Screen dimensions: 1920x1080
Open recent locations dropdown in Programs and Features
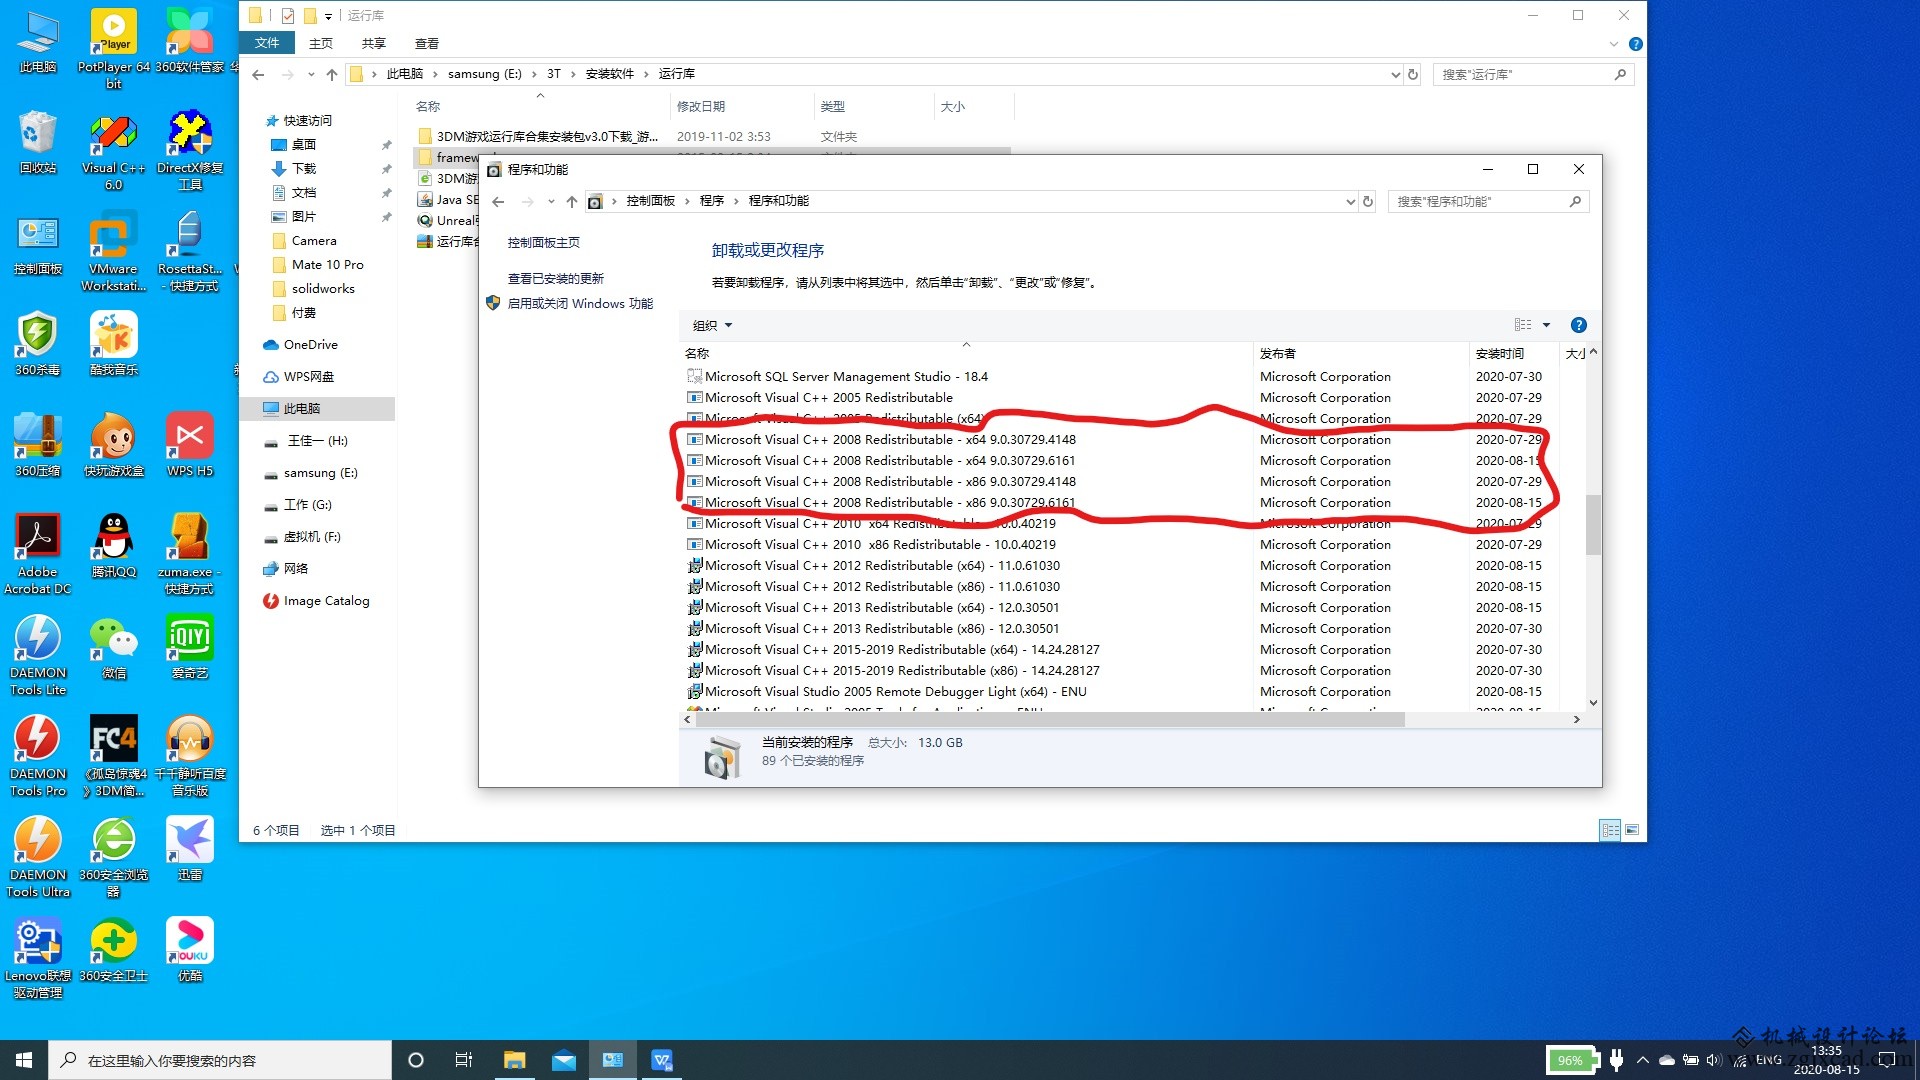[551, 201]
